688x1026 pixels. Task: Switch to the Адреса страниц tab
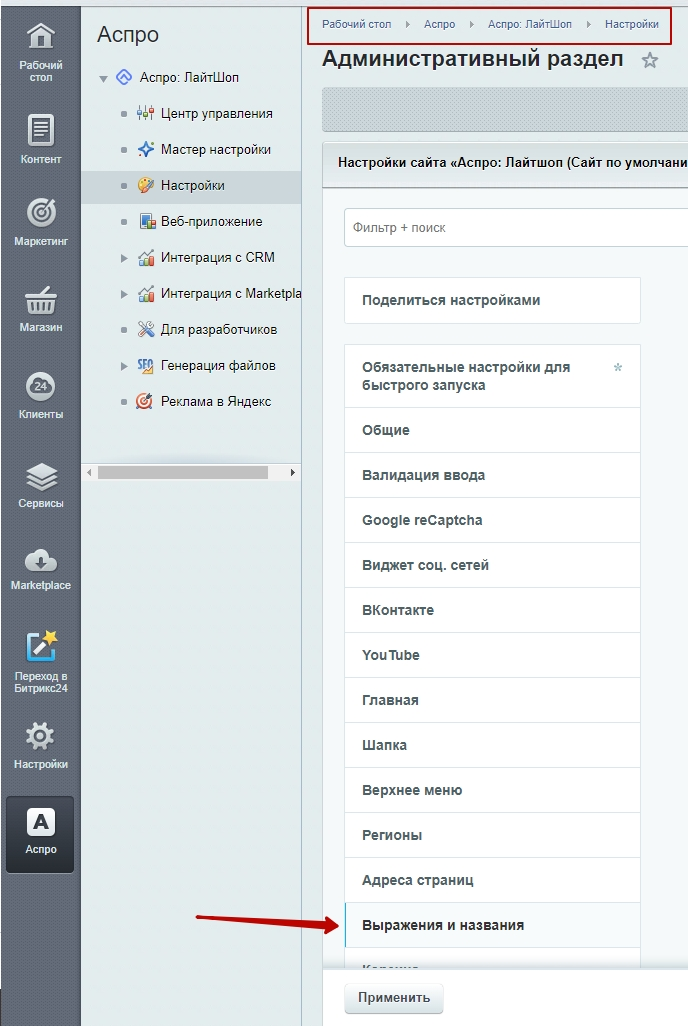coord(492,880)
